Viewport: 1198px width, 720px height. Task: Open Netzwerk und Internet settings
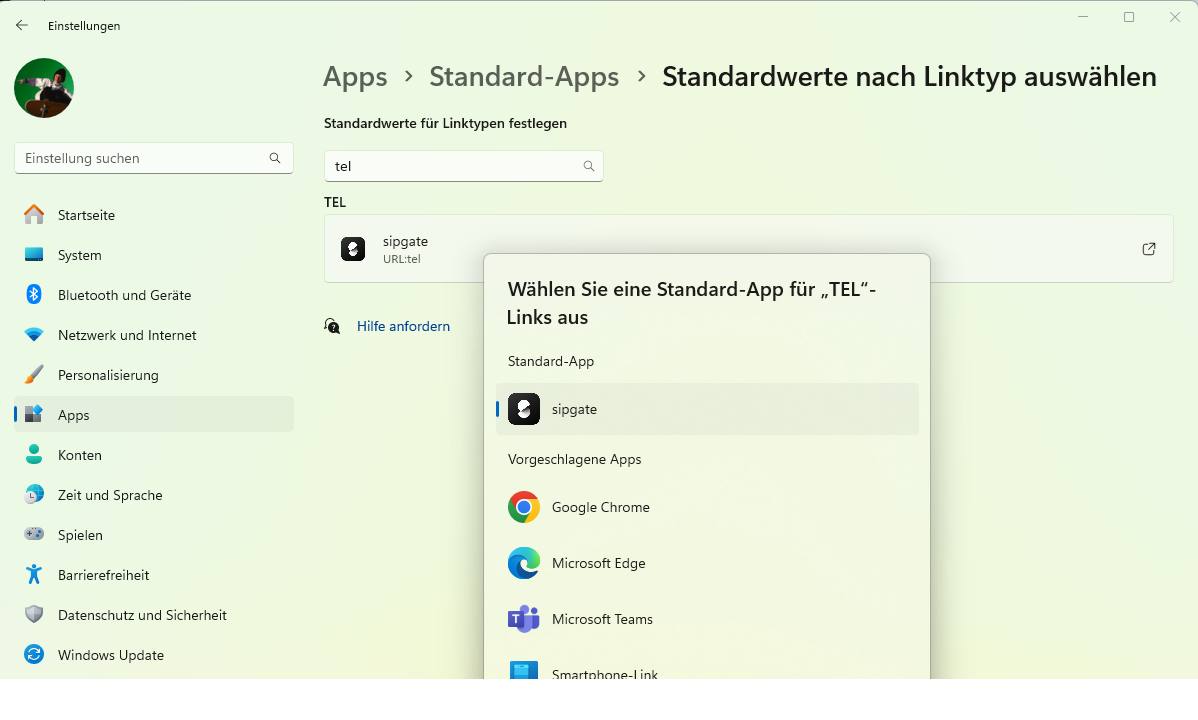(154, 335)
